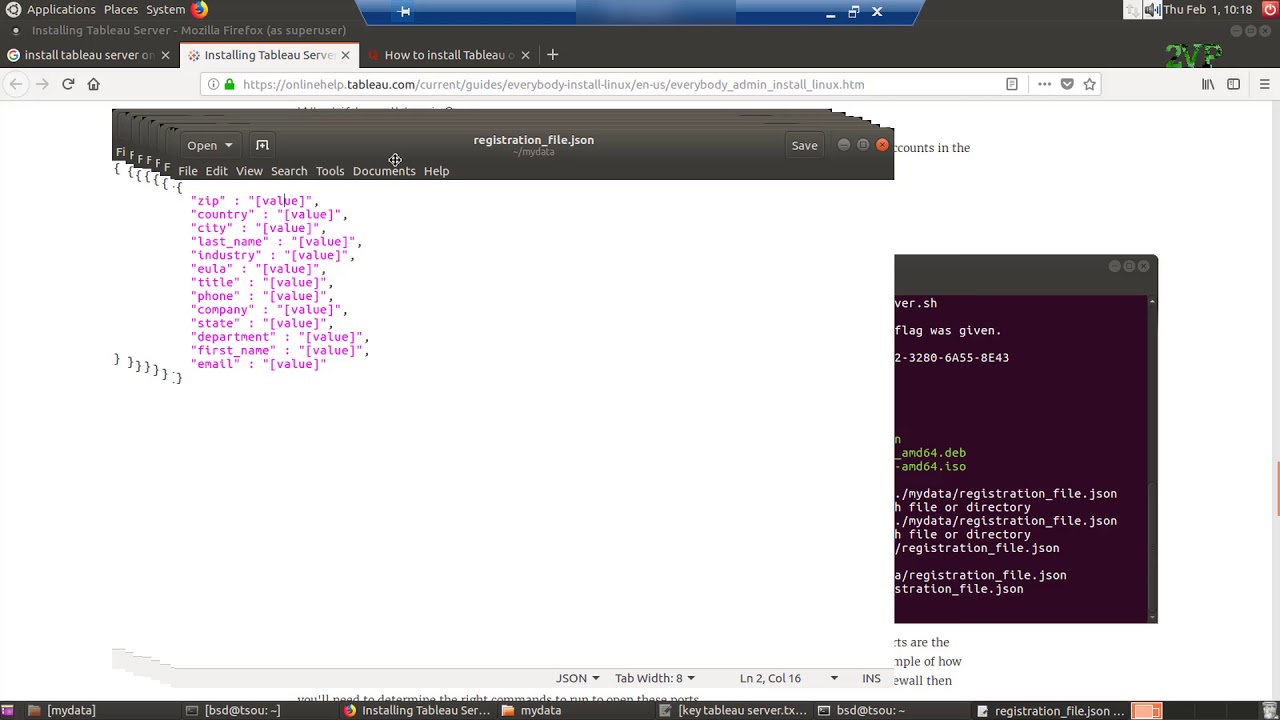Toggle reader view in URL bar
This screenshot has height=720, width=1280.
pyautogui.click(x=1012, y=84)
